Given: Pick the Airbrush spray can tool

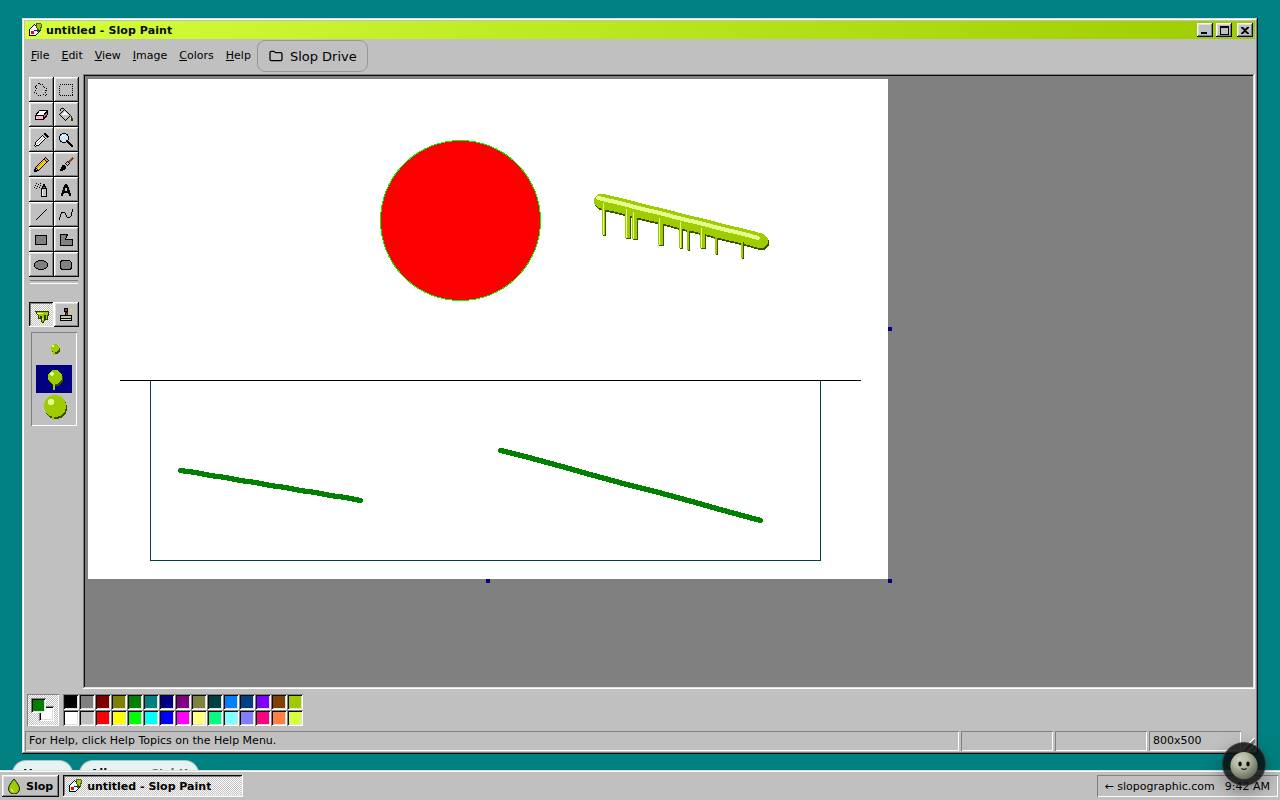Looking at the screenshot, I should coord(41,190).
